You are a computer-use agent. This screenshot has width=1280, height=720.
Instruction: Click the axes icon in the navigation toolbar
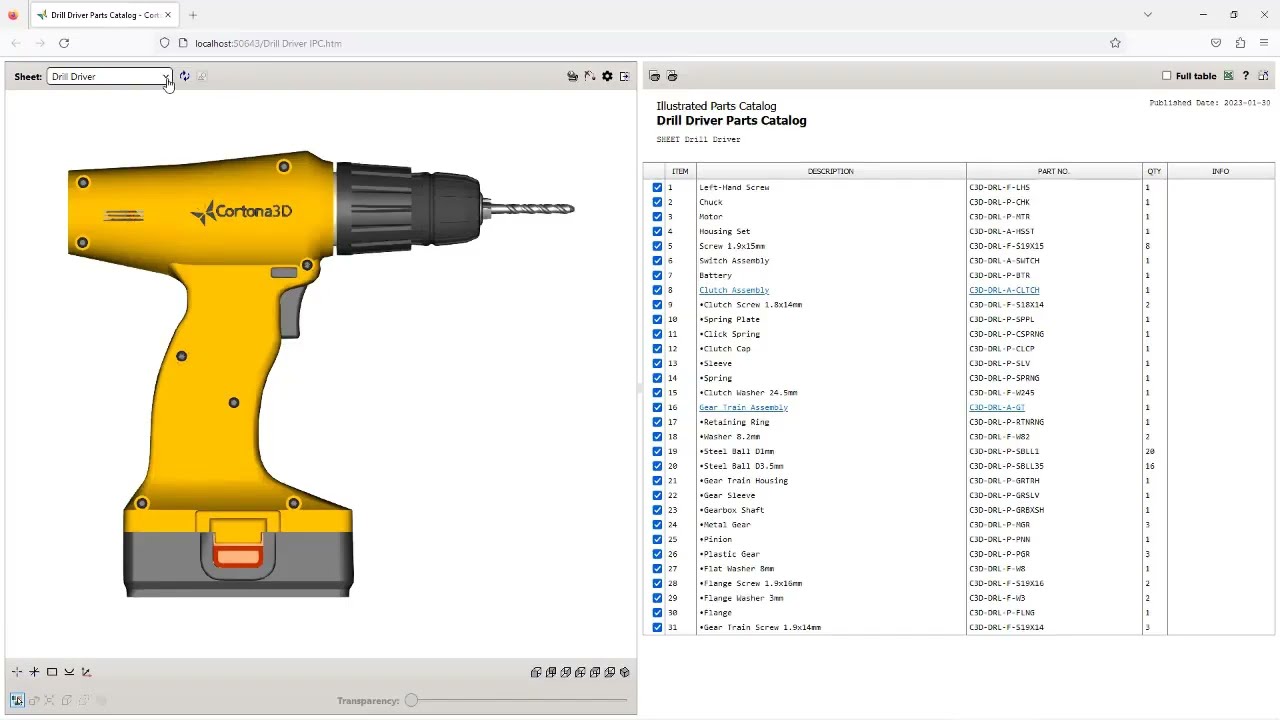tap(86, 672)
